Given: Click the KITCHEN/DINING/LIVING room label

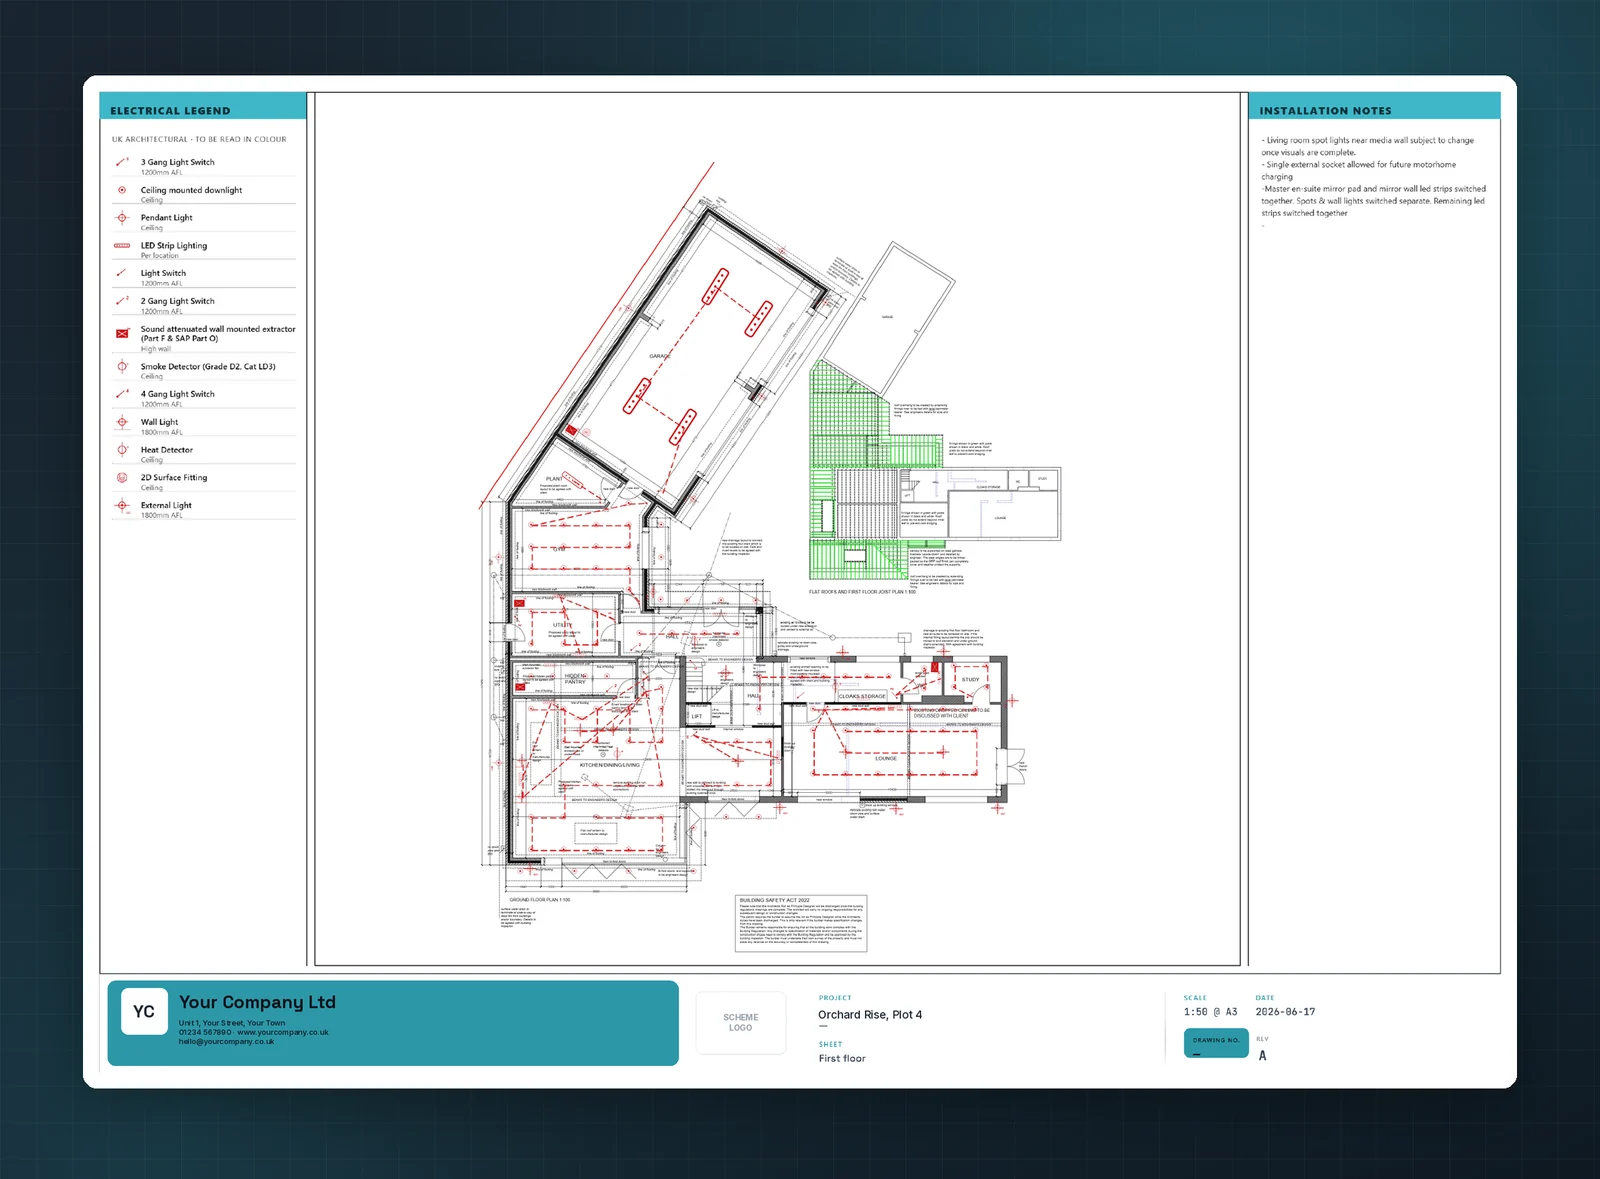Looking at the screenshot, I should [x=609, y=765].
